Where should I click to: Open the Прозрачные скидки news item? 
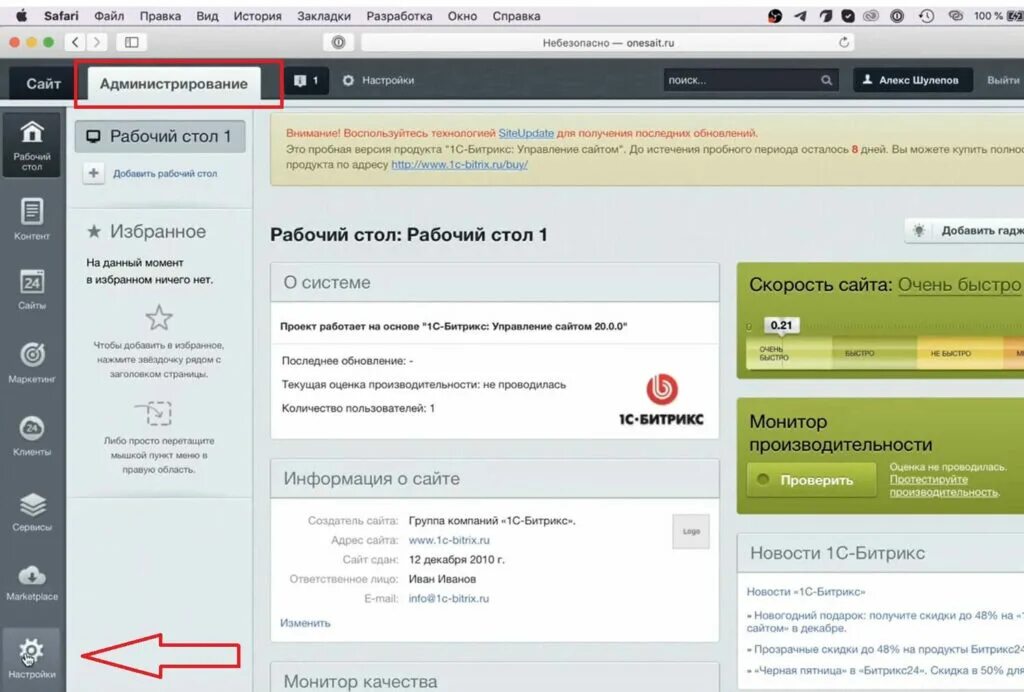pyautogui.click(x=888, y=650)
